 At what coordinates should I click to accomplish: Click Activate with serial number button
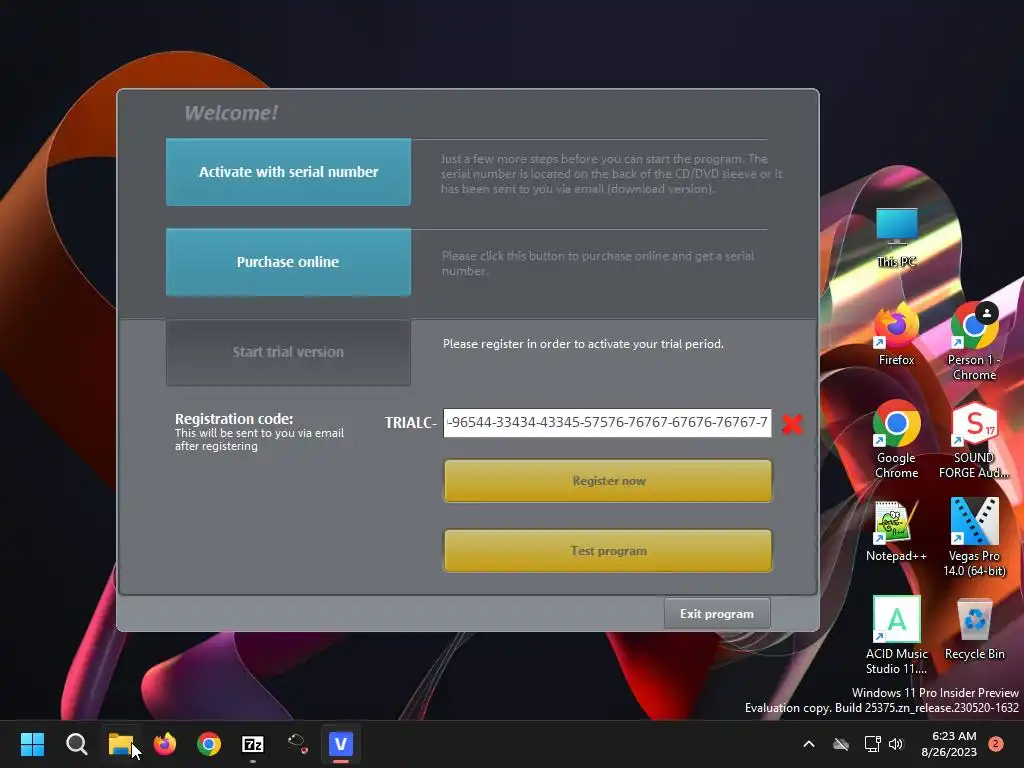tap(288, 172)
